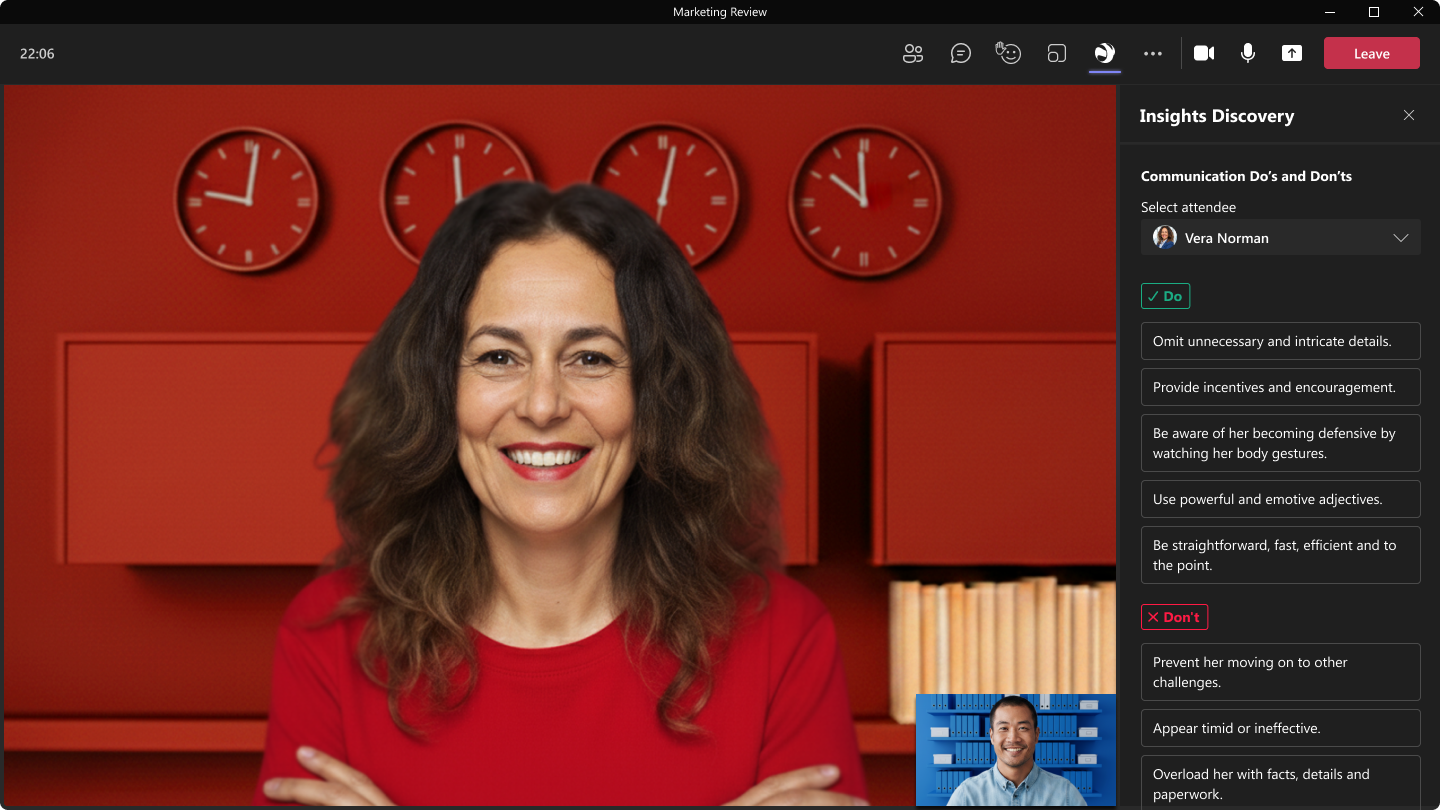The width and height of the screenshot is (1441, 810).
Task: Select the 'Omit unnecessary and intricate details' tip
Action: click(1280, 341)
